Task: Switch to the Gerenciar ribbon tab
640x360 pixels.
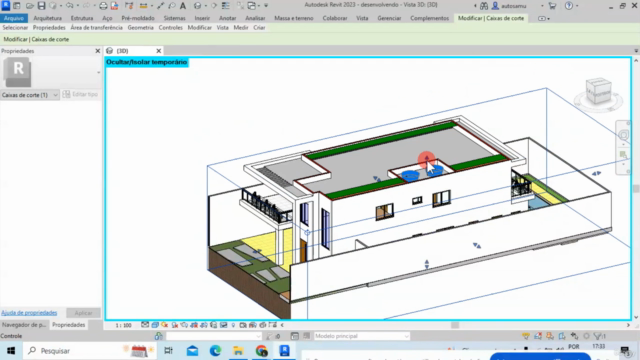Action: coord(389,18)
